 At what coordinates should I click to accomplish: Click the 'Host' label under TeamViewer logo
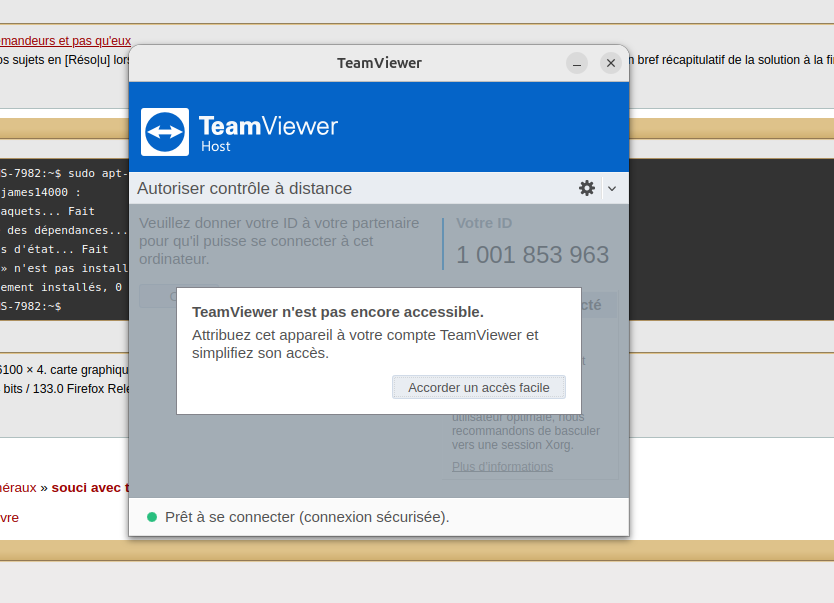[x=215, y=146]
